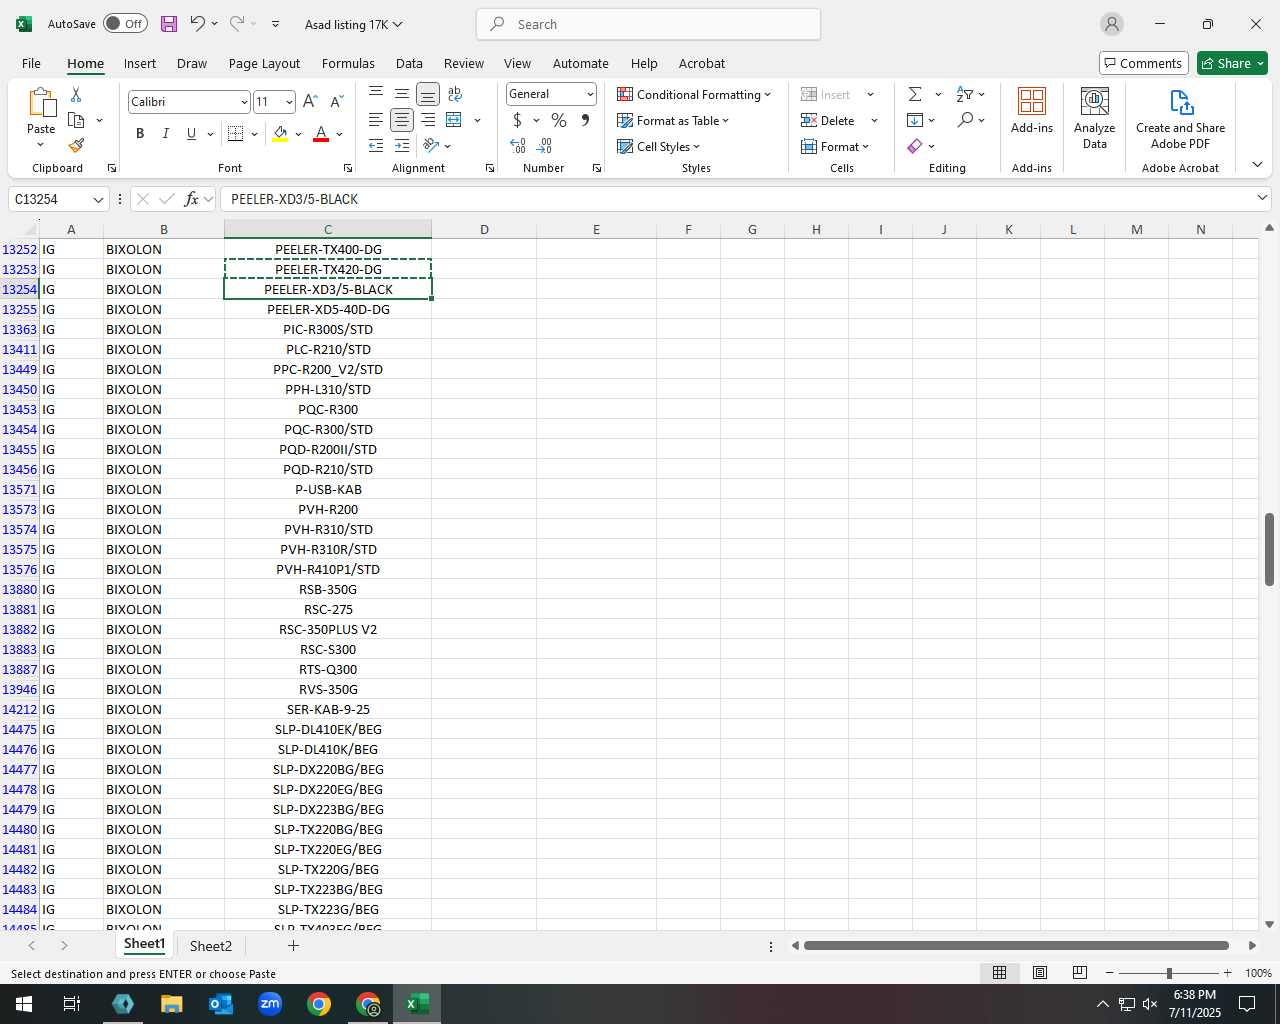Open the General number format dropdown
Viewport: 1280px width, 1024px height.
(590, 94)
